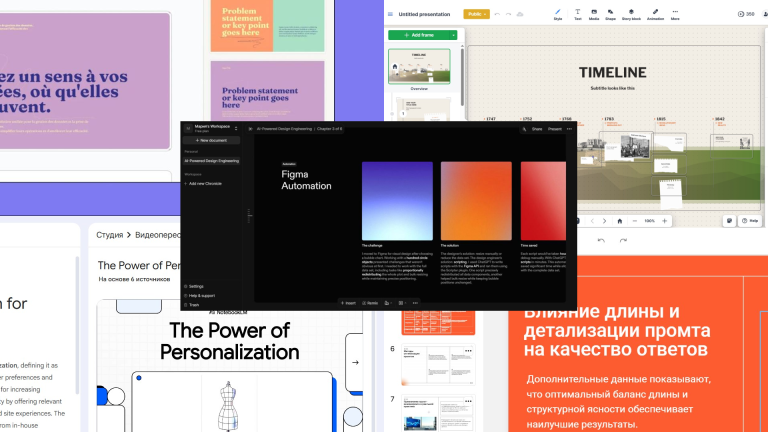Open the More menu in Prezi toolbar
This screenshot has width=768, height=432.
click(675, 14)
